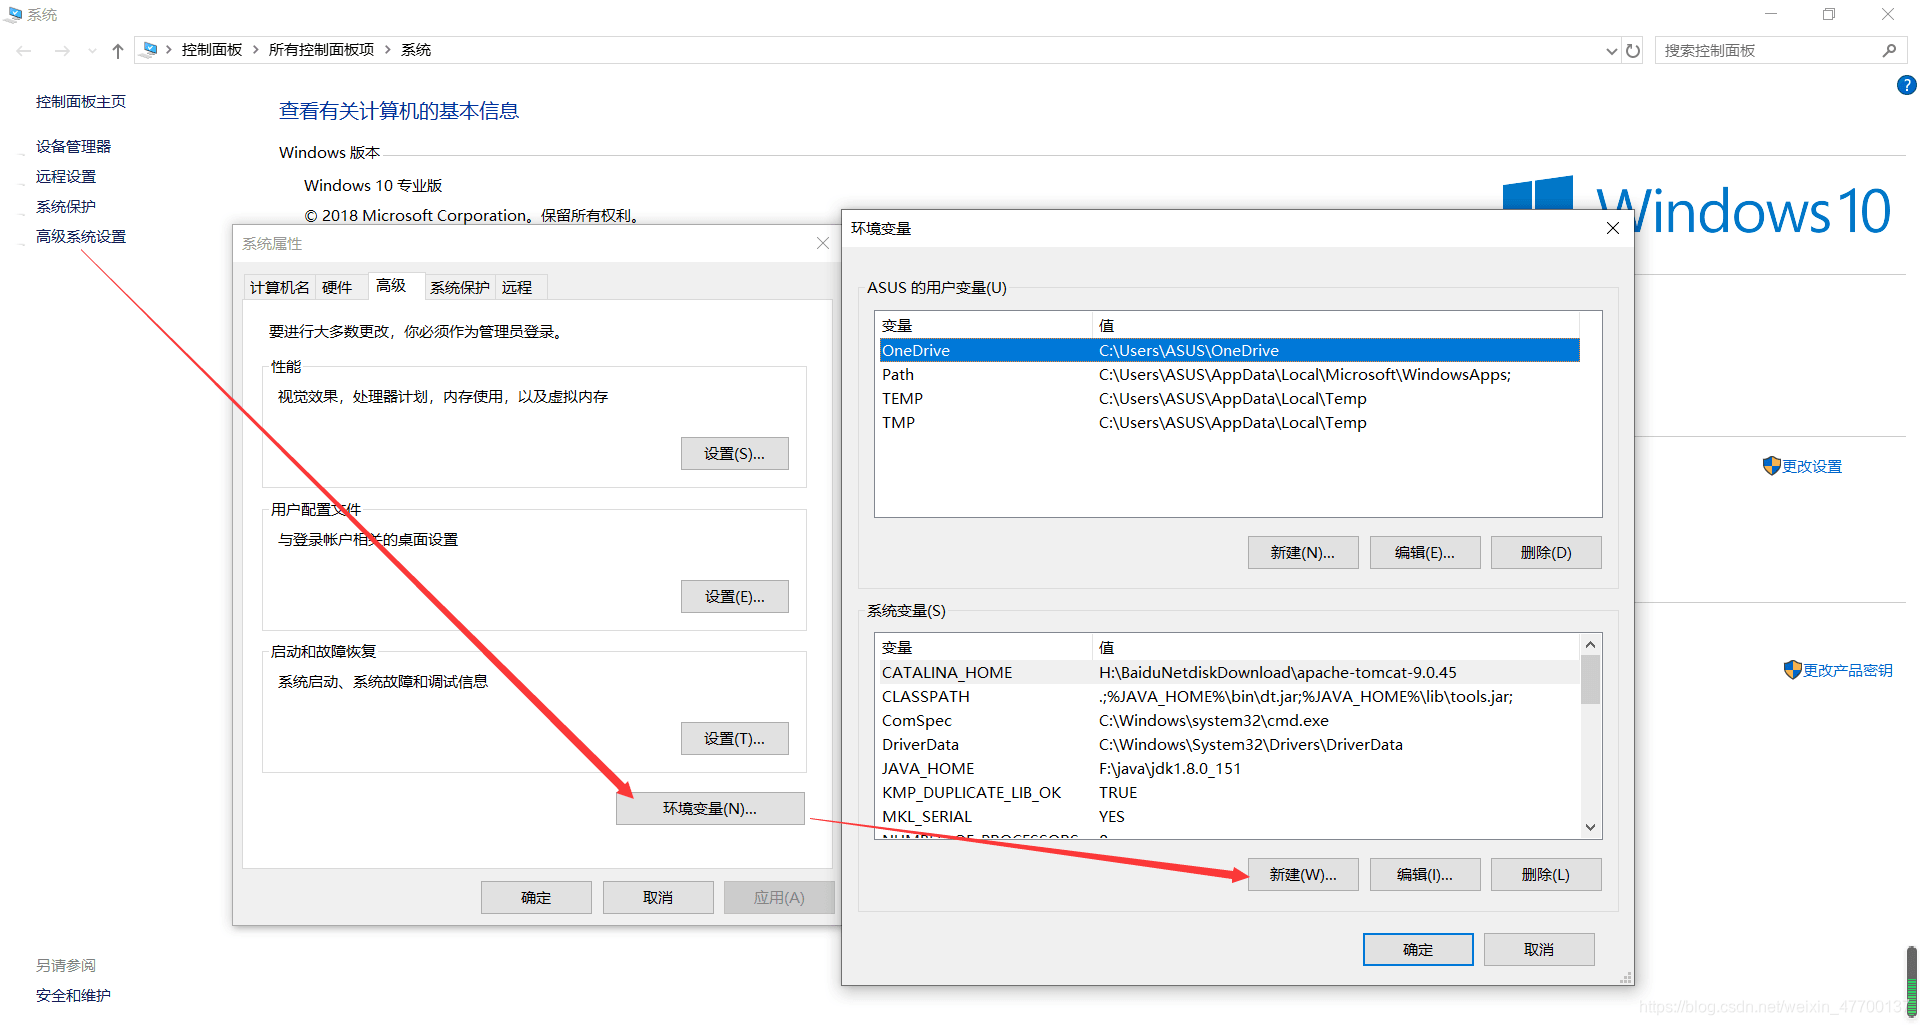
Task: Click the refresh icon beside the address bar
Action: (x=1633, y=51)
